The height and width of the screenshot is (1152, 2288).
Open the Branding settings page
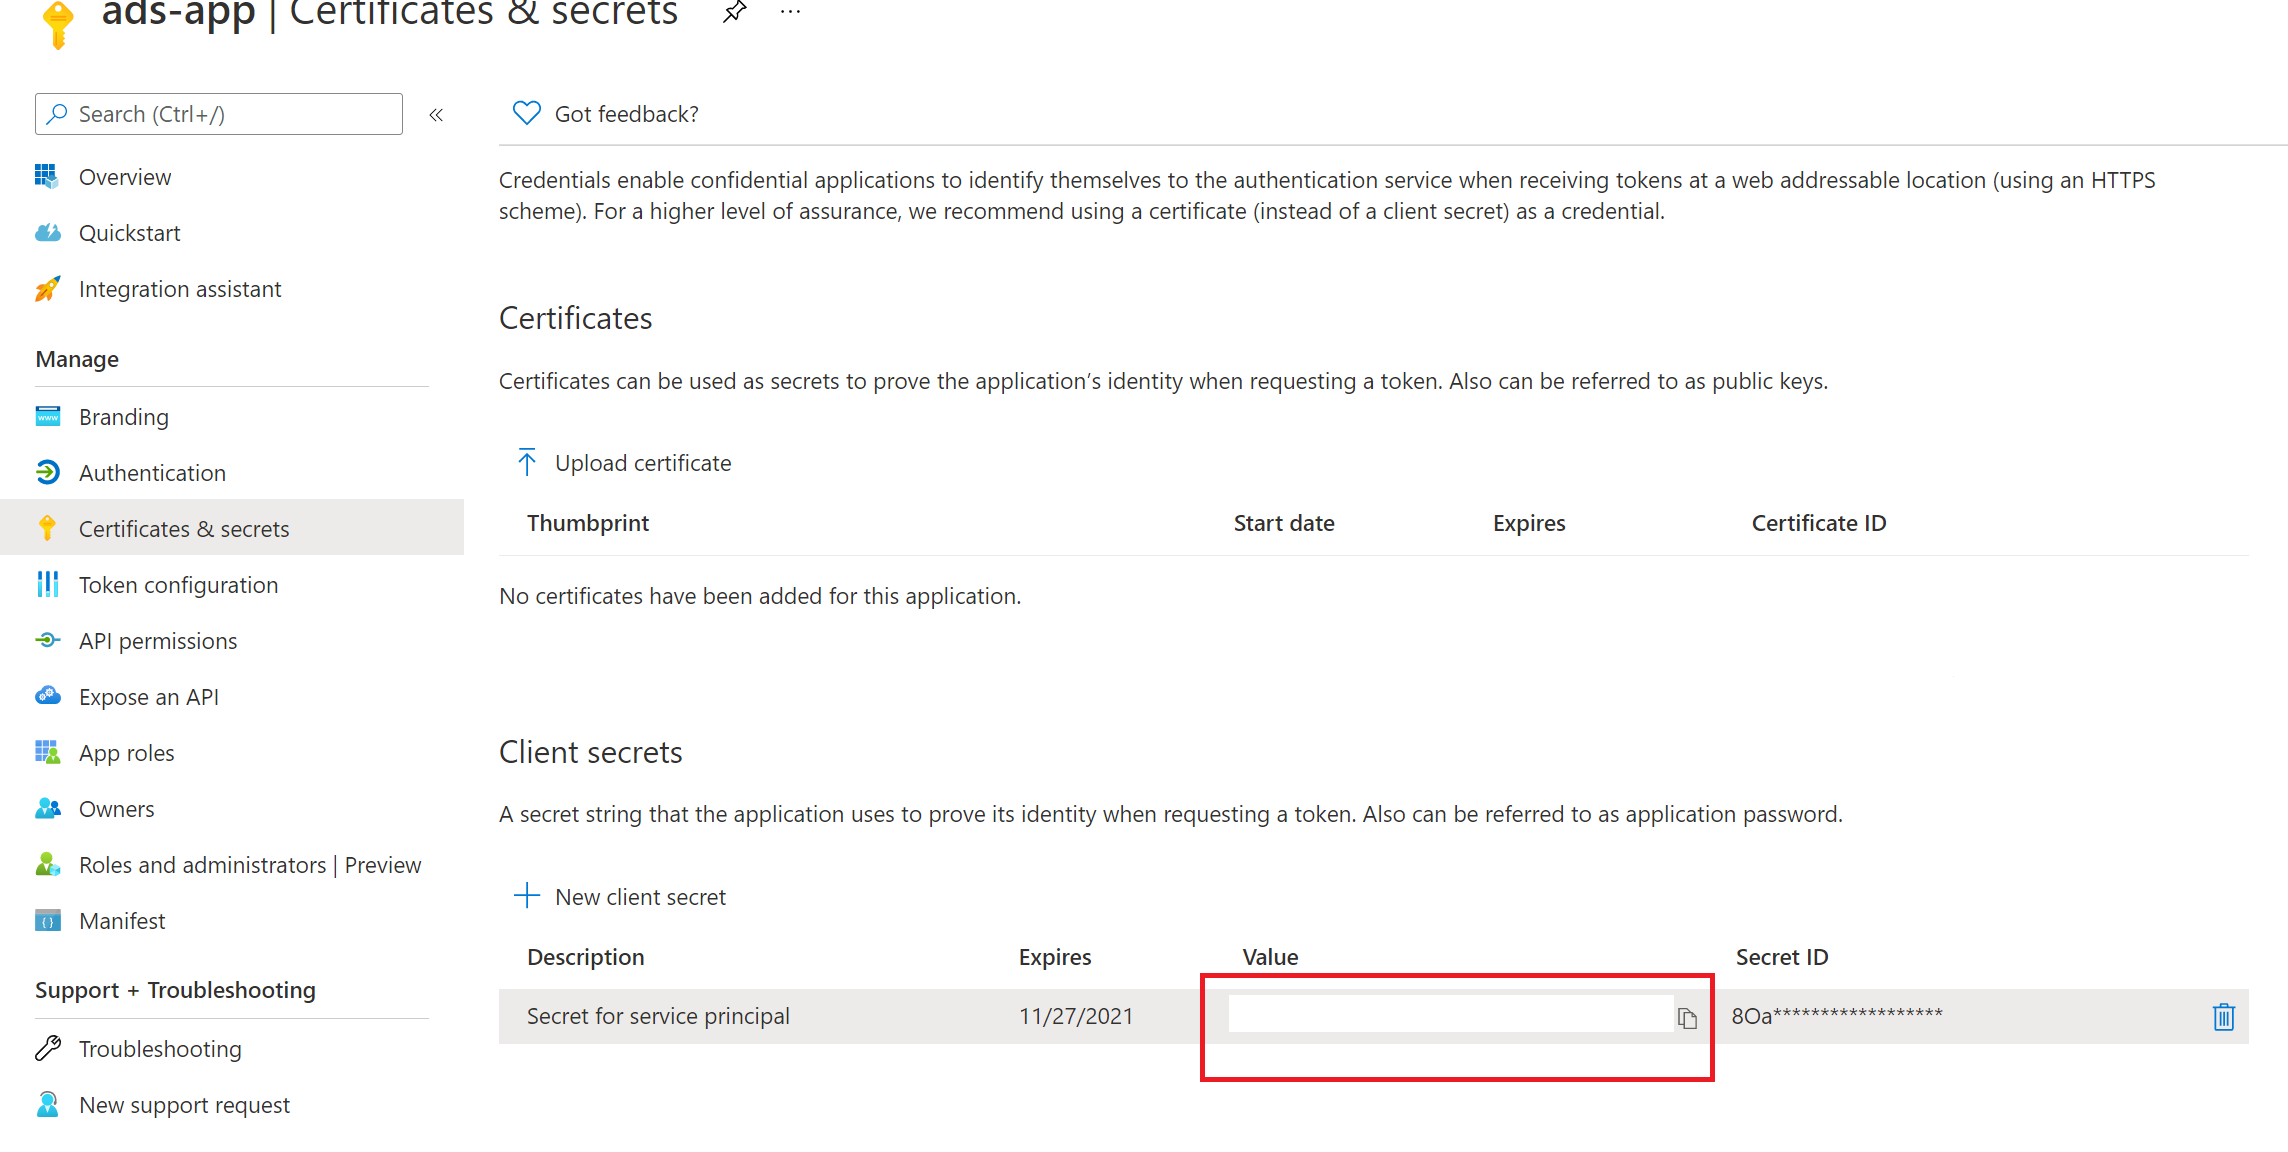pyautogui.click(x=123, y=416)
